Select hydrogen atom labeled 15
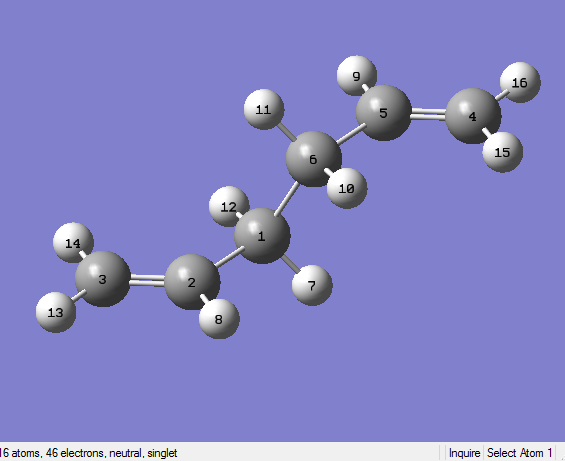The image size is (565, 461). (503, 152)
